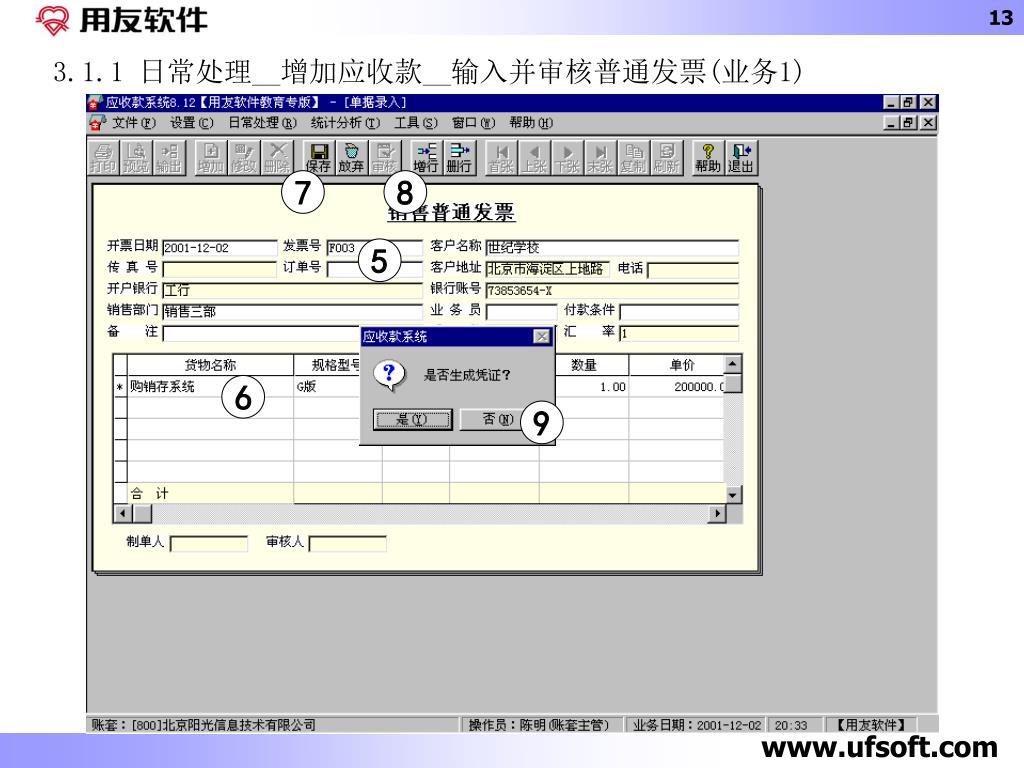Click the 输出 (Output) toolbar icon
The image size is (1024, 768).
(x=169, y=158)
